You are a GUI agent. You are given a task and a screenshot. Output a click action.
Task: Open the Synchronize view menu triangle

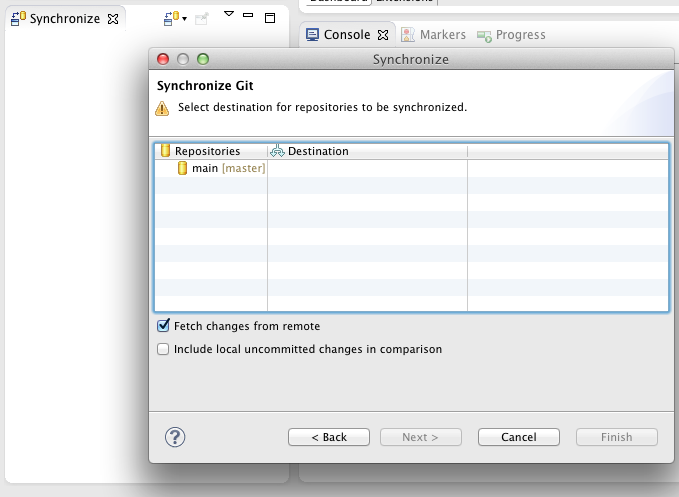pos(229,14)
